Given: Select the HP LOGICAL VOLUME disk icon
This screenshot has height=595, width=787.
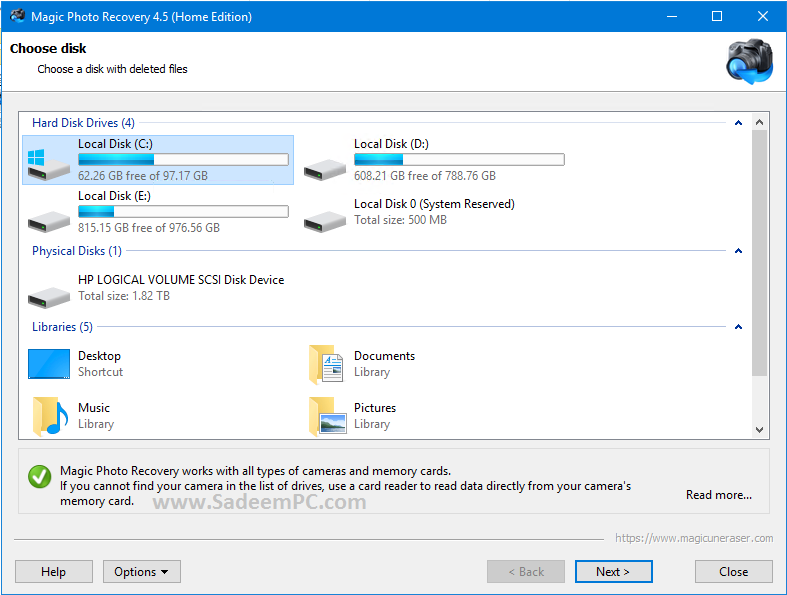Looking at the screenshot, I should click(x=49, y=297).
